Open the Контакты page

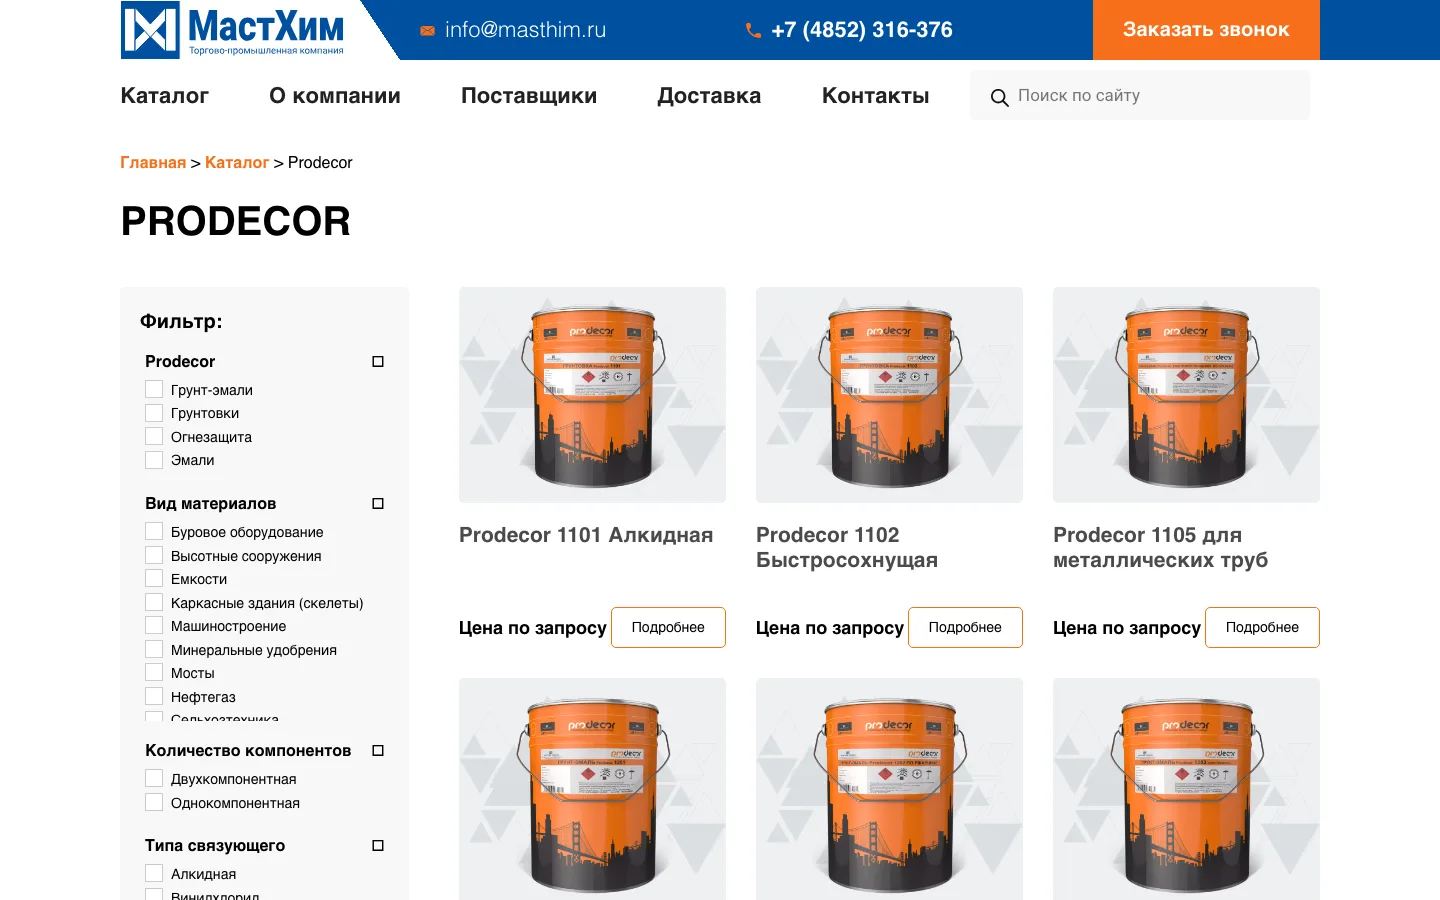pos(876,96)
